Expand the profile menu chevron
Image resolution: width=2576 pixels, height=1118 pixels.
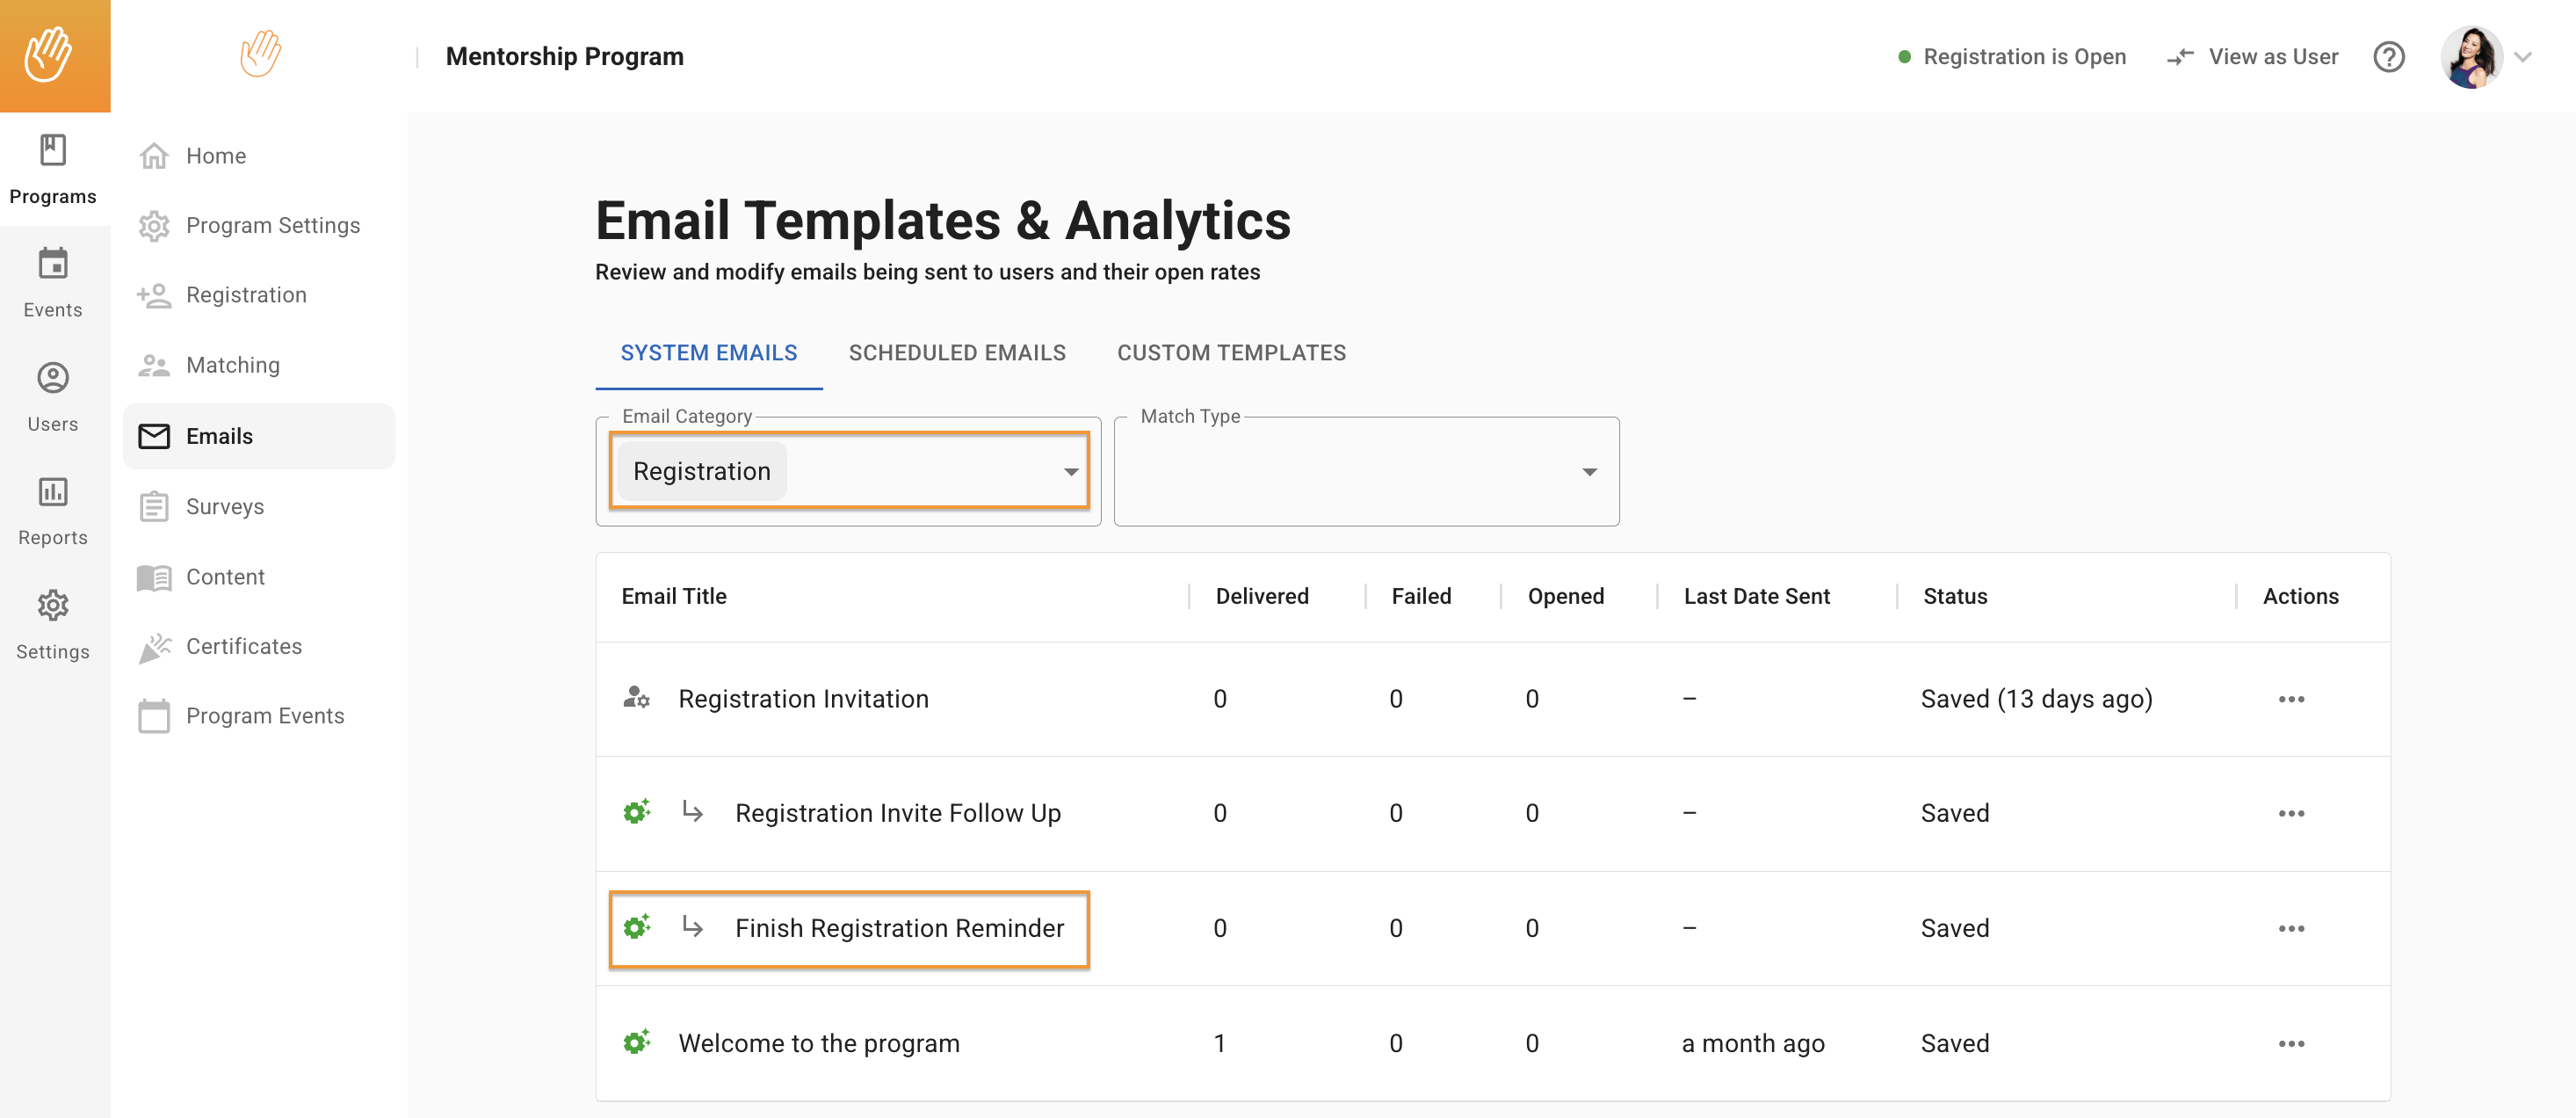pyautogui.click(x=2523, y=57)
